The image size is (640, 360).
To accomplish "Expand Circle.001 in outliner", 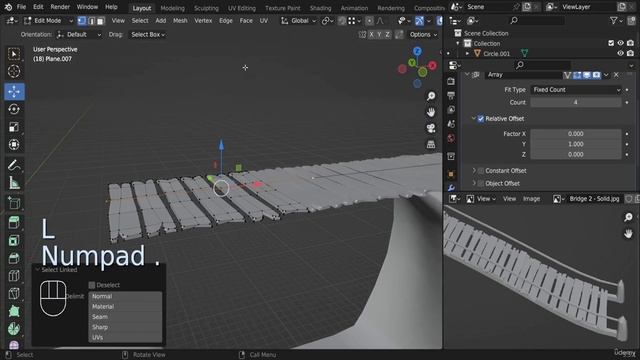I will [x=467, y=53].
